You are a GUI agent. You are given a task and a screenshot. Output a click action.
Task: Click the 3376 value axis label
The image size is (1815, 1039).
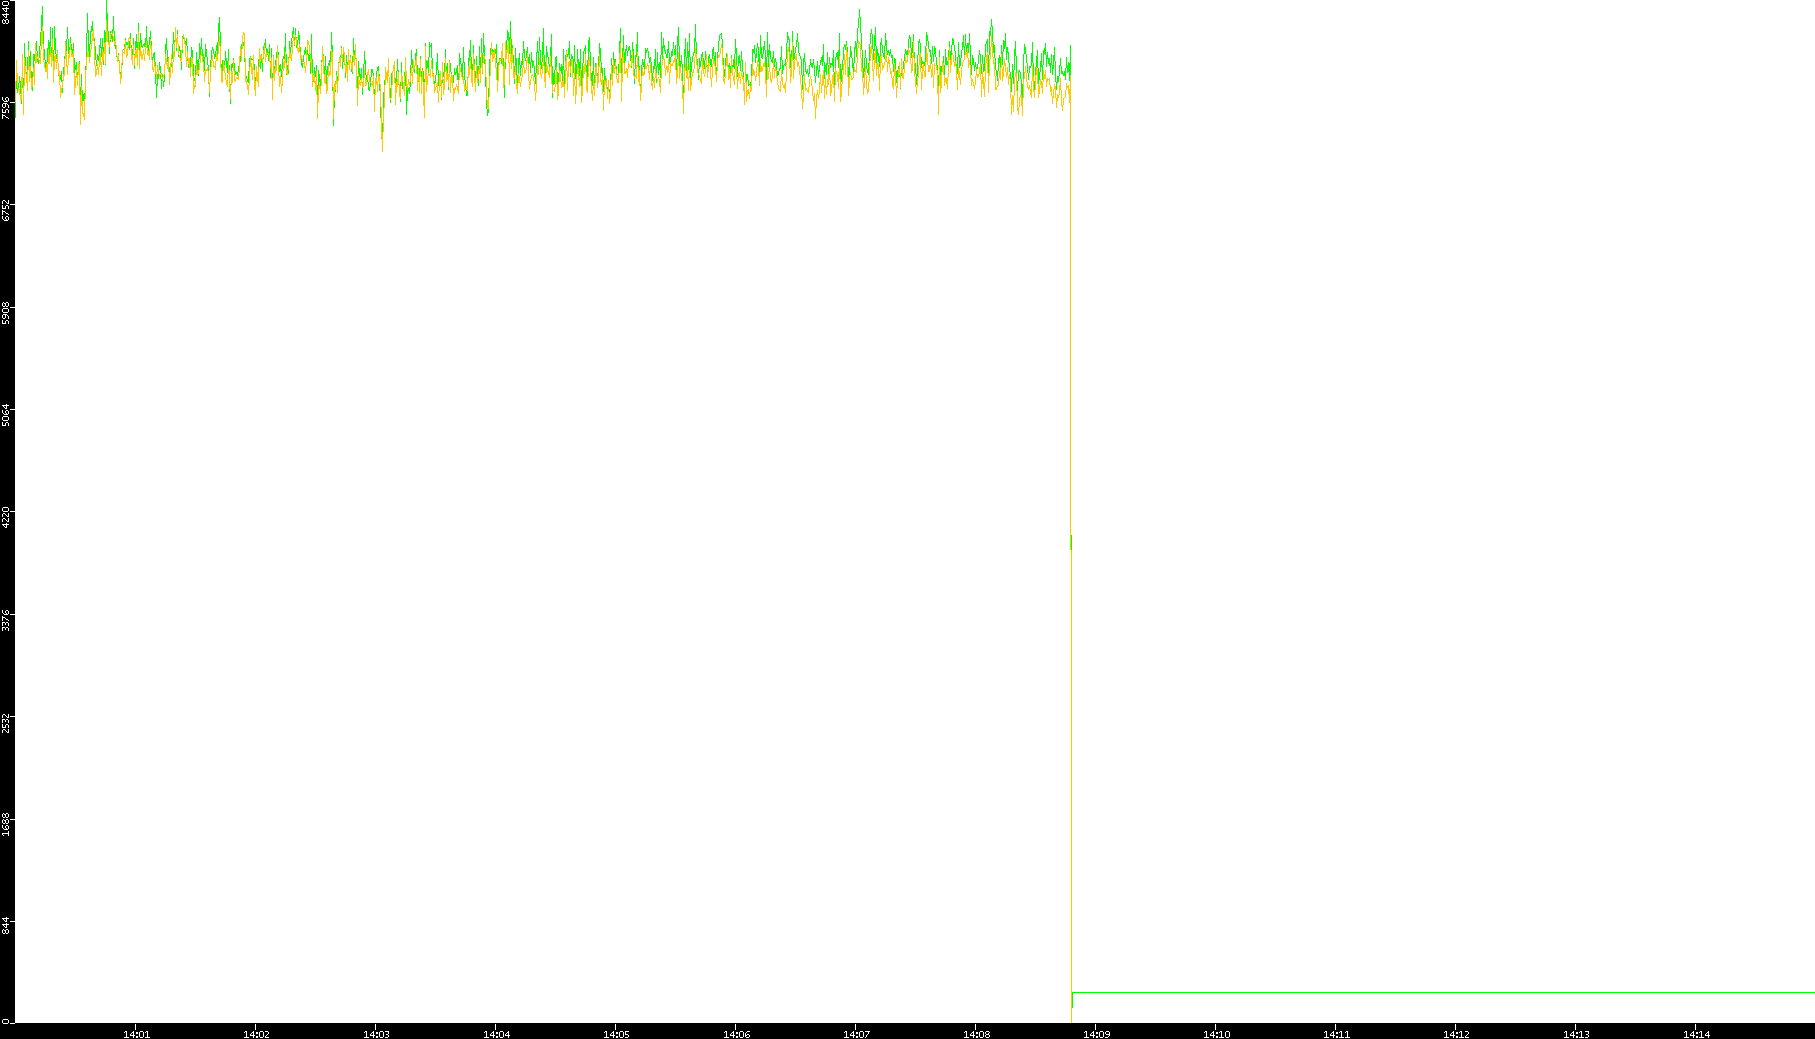[6, 620]
